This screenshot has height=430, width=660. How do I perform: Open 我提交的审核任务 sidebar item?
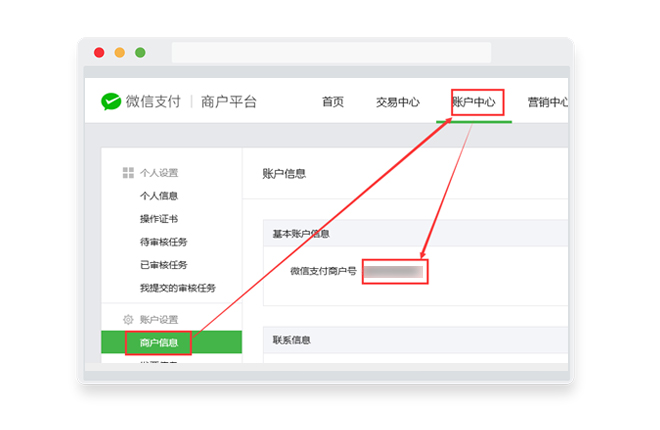pyautogui.click(x=177, y=288)
